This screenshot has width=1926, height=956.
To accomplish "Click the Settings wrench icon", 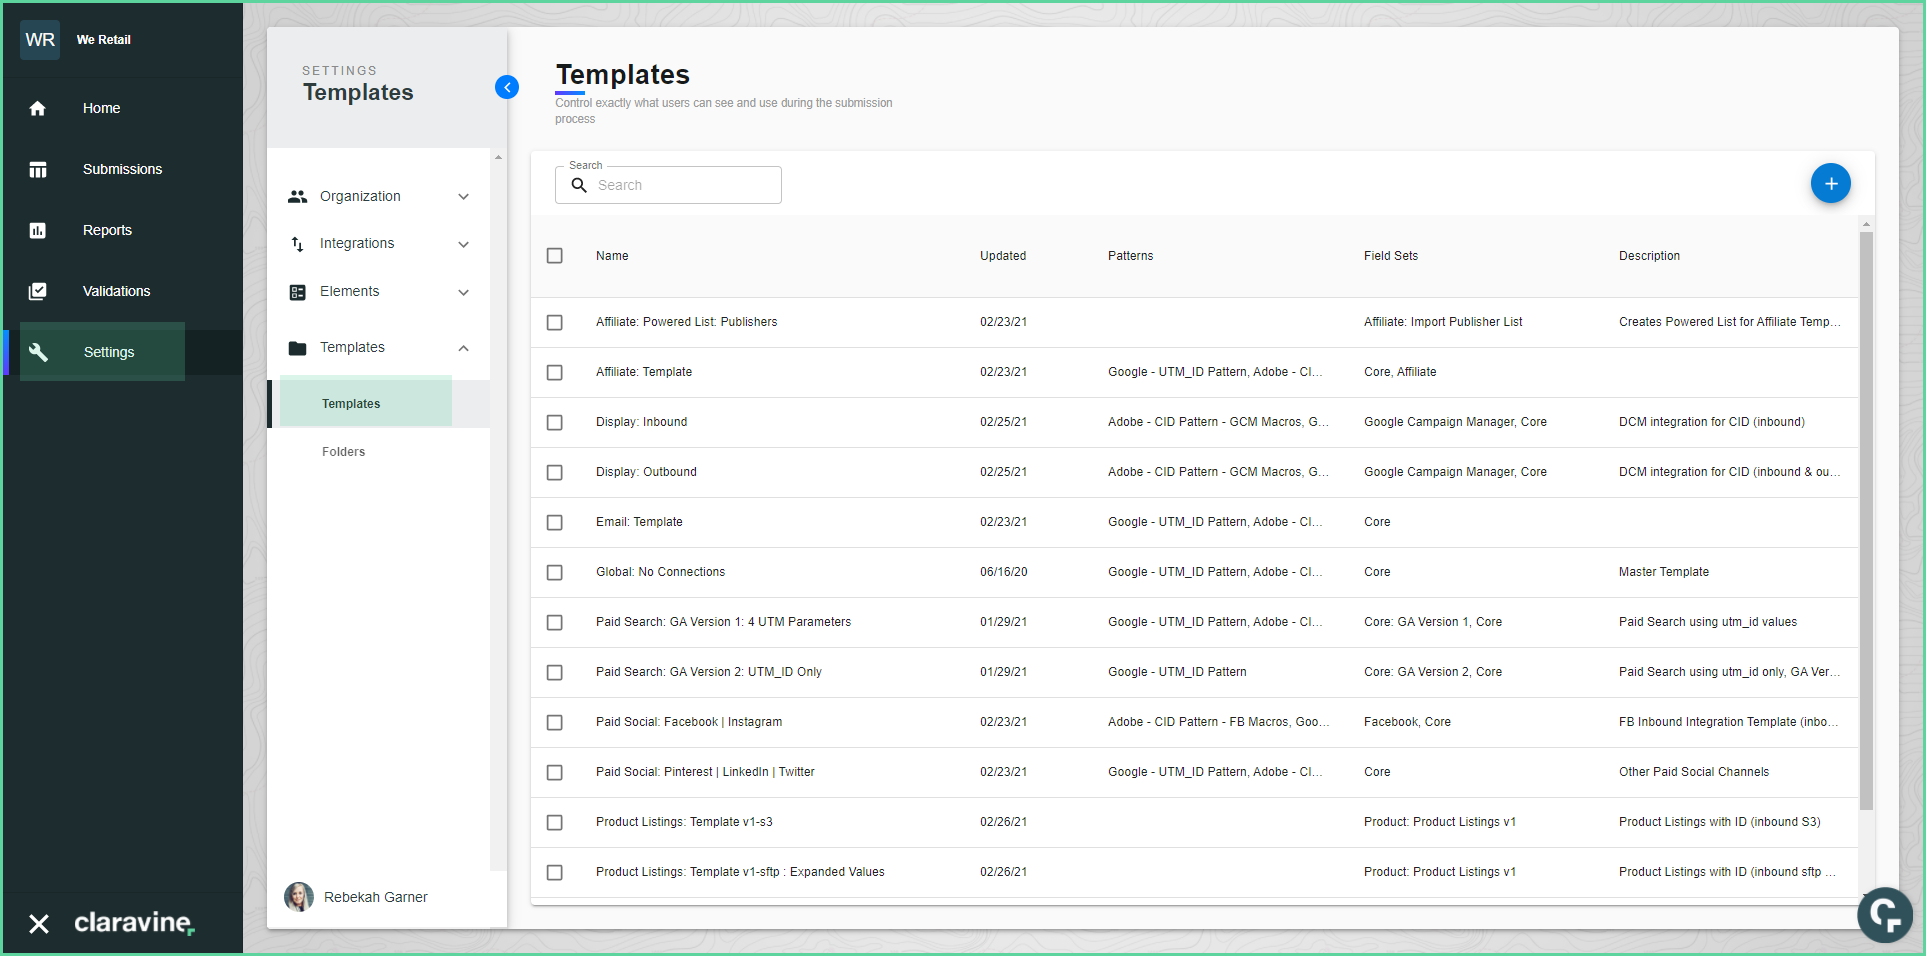I will (38, 352).
